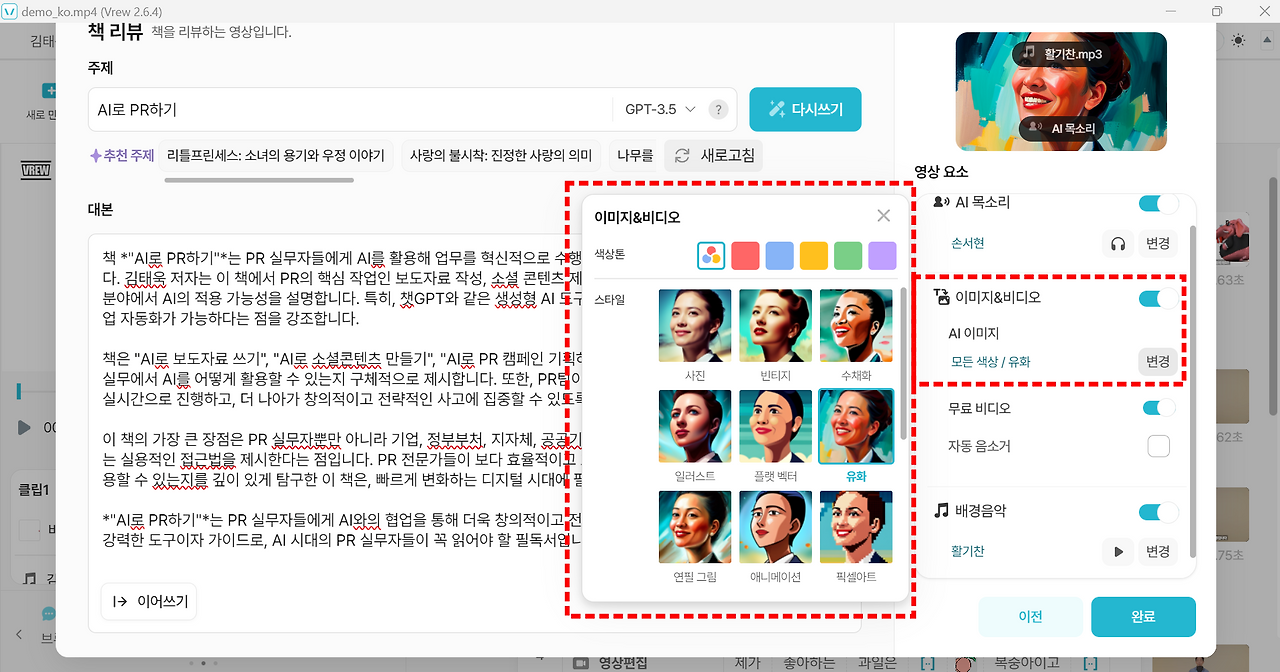Image resolution: width=1280 pixels, height=672 pixels.
Task: Click 변경 button for AI 이미지 style
Action: point(1158,362)
